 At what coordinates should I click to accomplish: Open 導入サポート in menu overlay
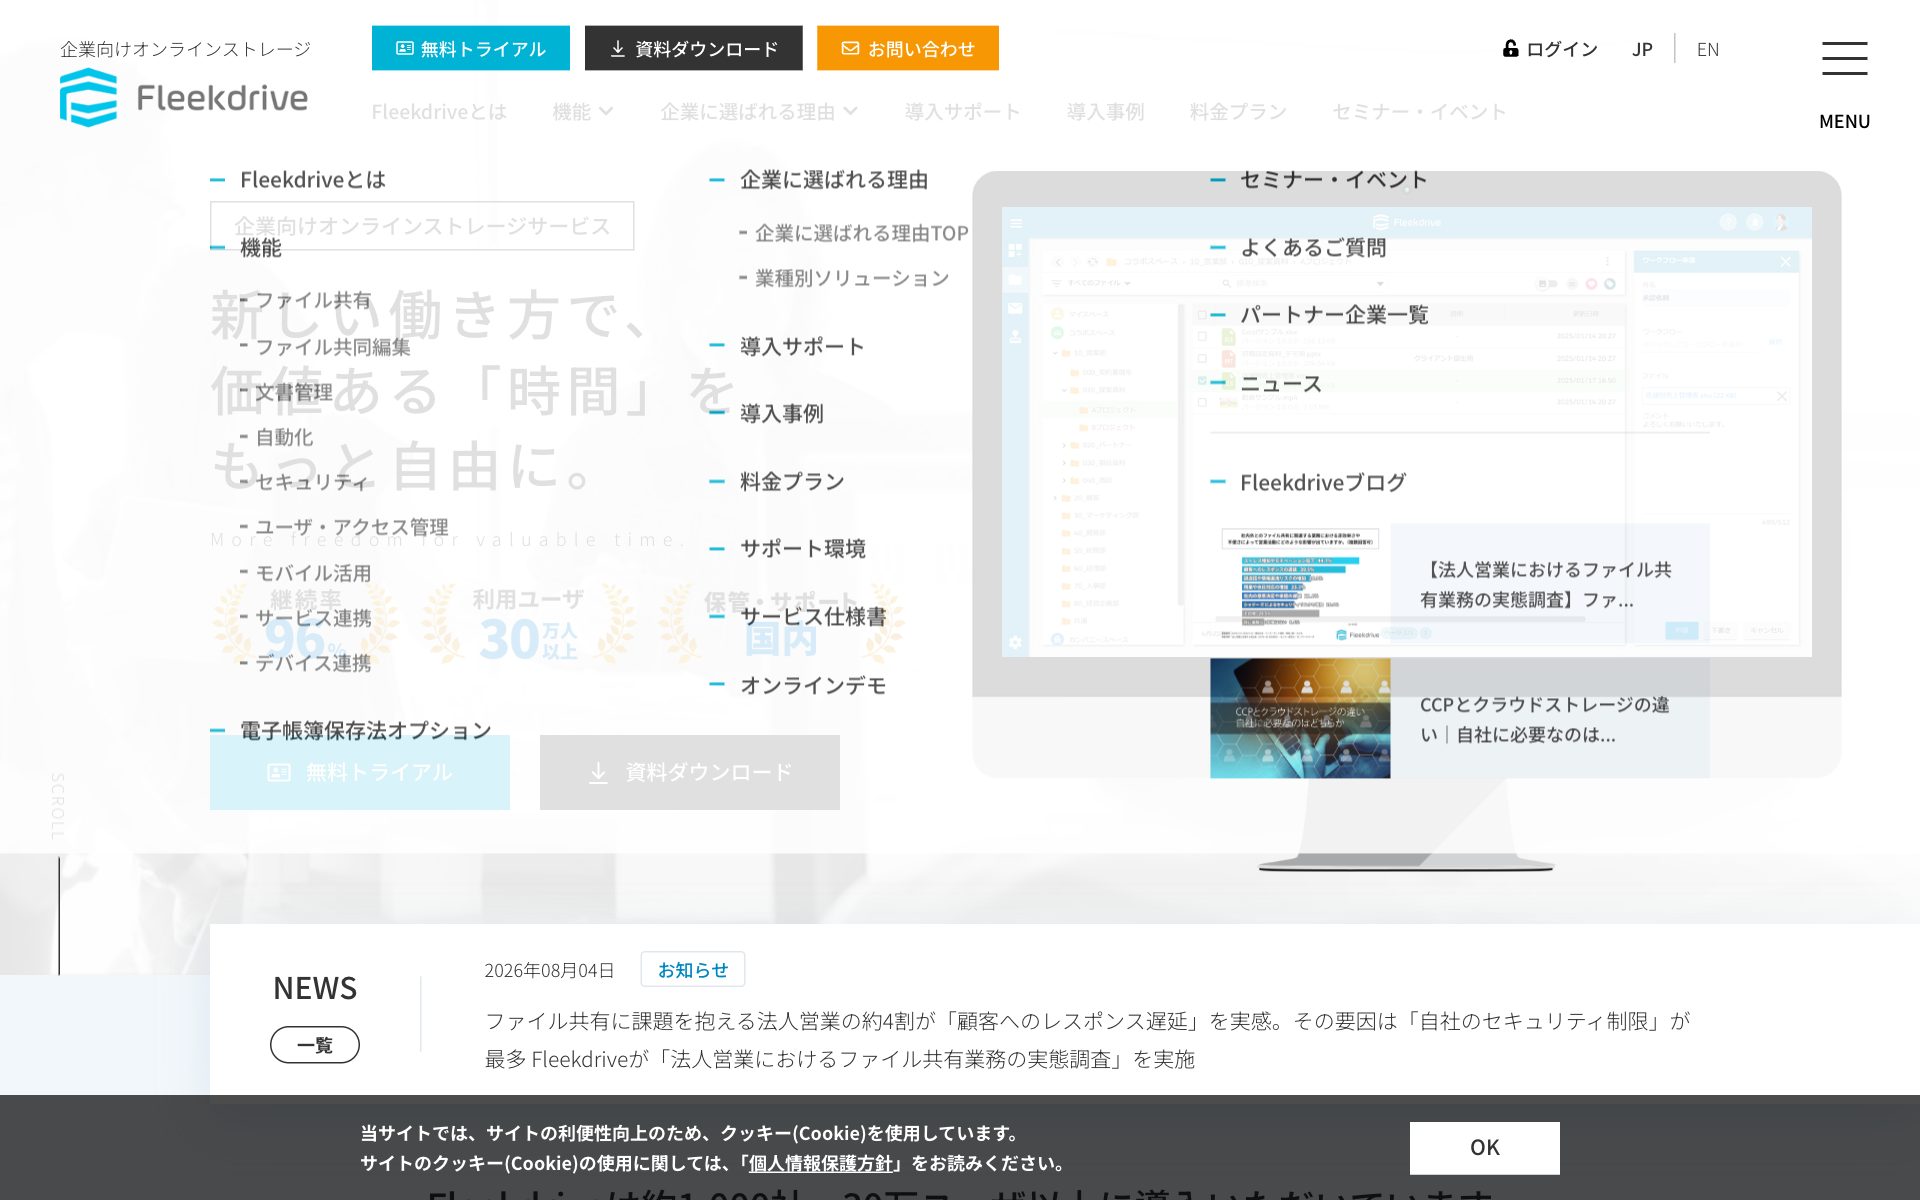tap(802, 347)
